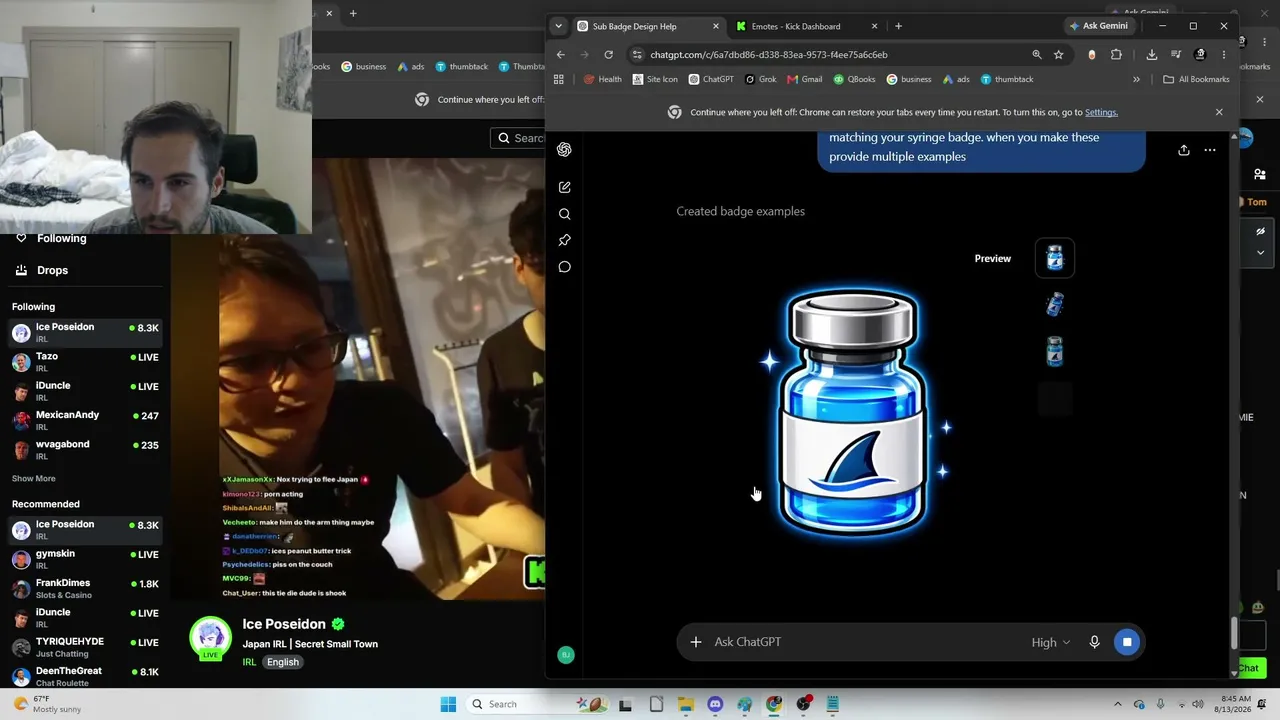Open the Grok bookmark

click(760, 79)
